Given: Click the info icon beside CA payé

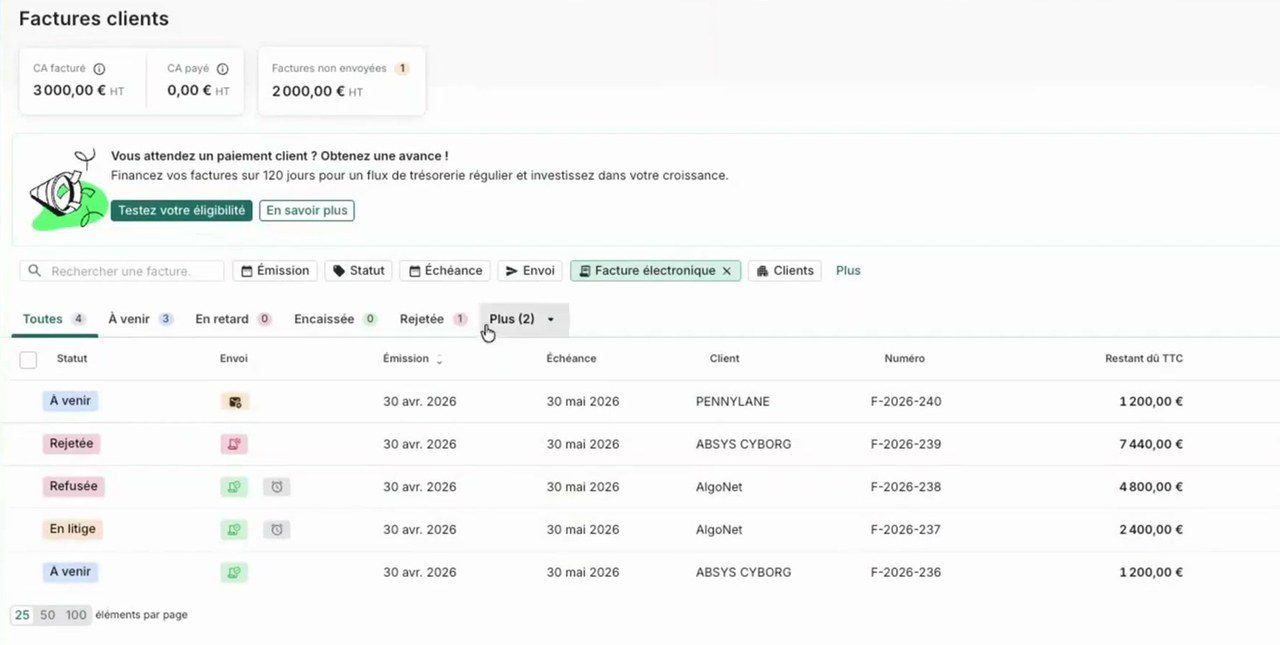Looking at the screenshot, I should tap(222, 69).
